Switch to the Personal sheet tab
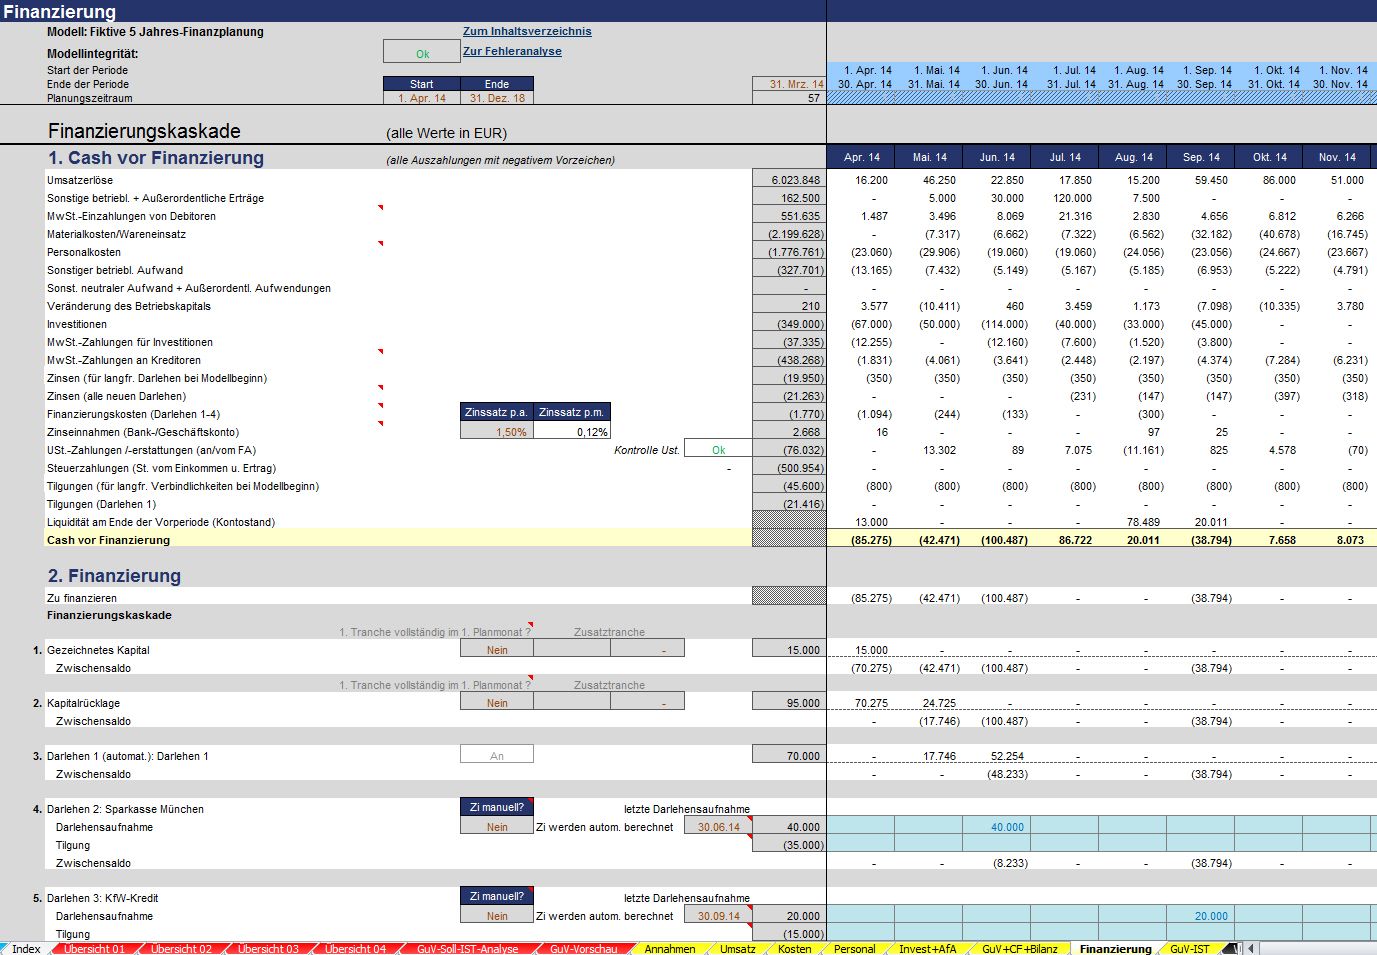The width and height of the screenshot is (1377, 955). pyautogui.click(x=854, y=949)
